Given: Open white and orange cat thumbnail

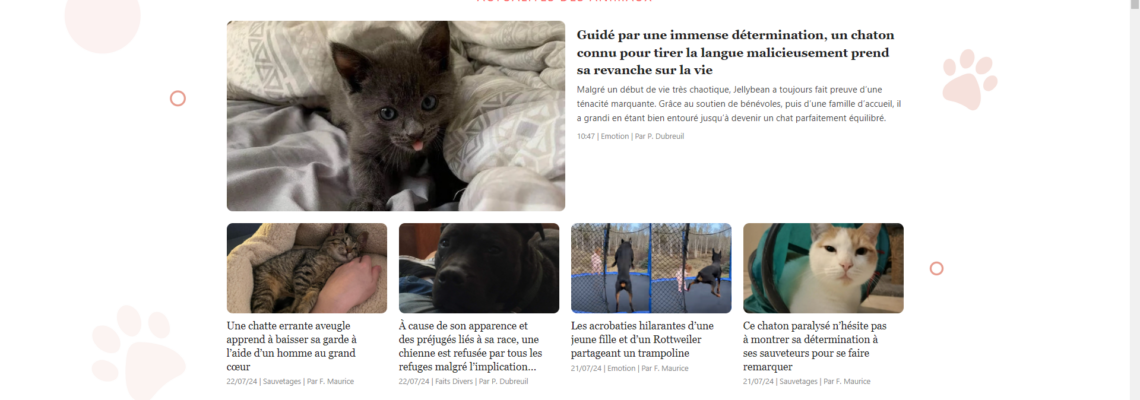Looking at the screenshot, I should [x=823, y=268].
